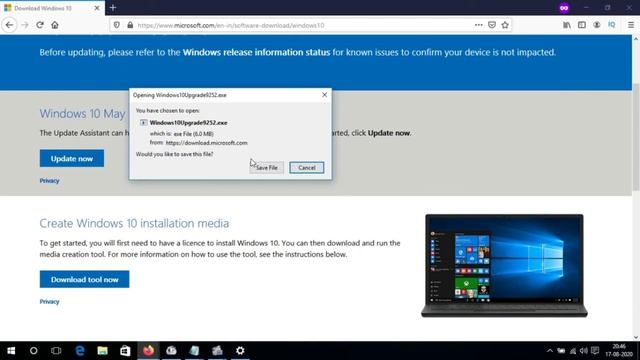Show hidden system tray icons

(x=549, y=351)
